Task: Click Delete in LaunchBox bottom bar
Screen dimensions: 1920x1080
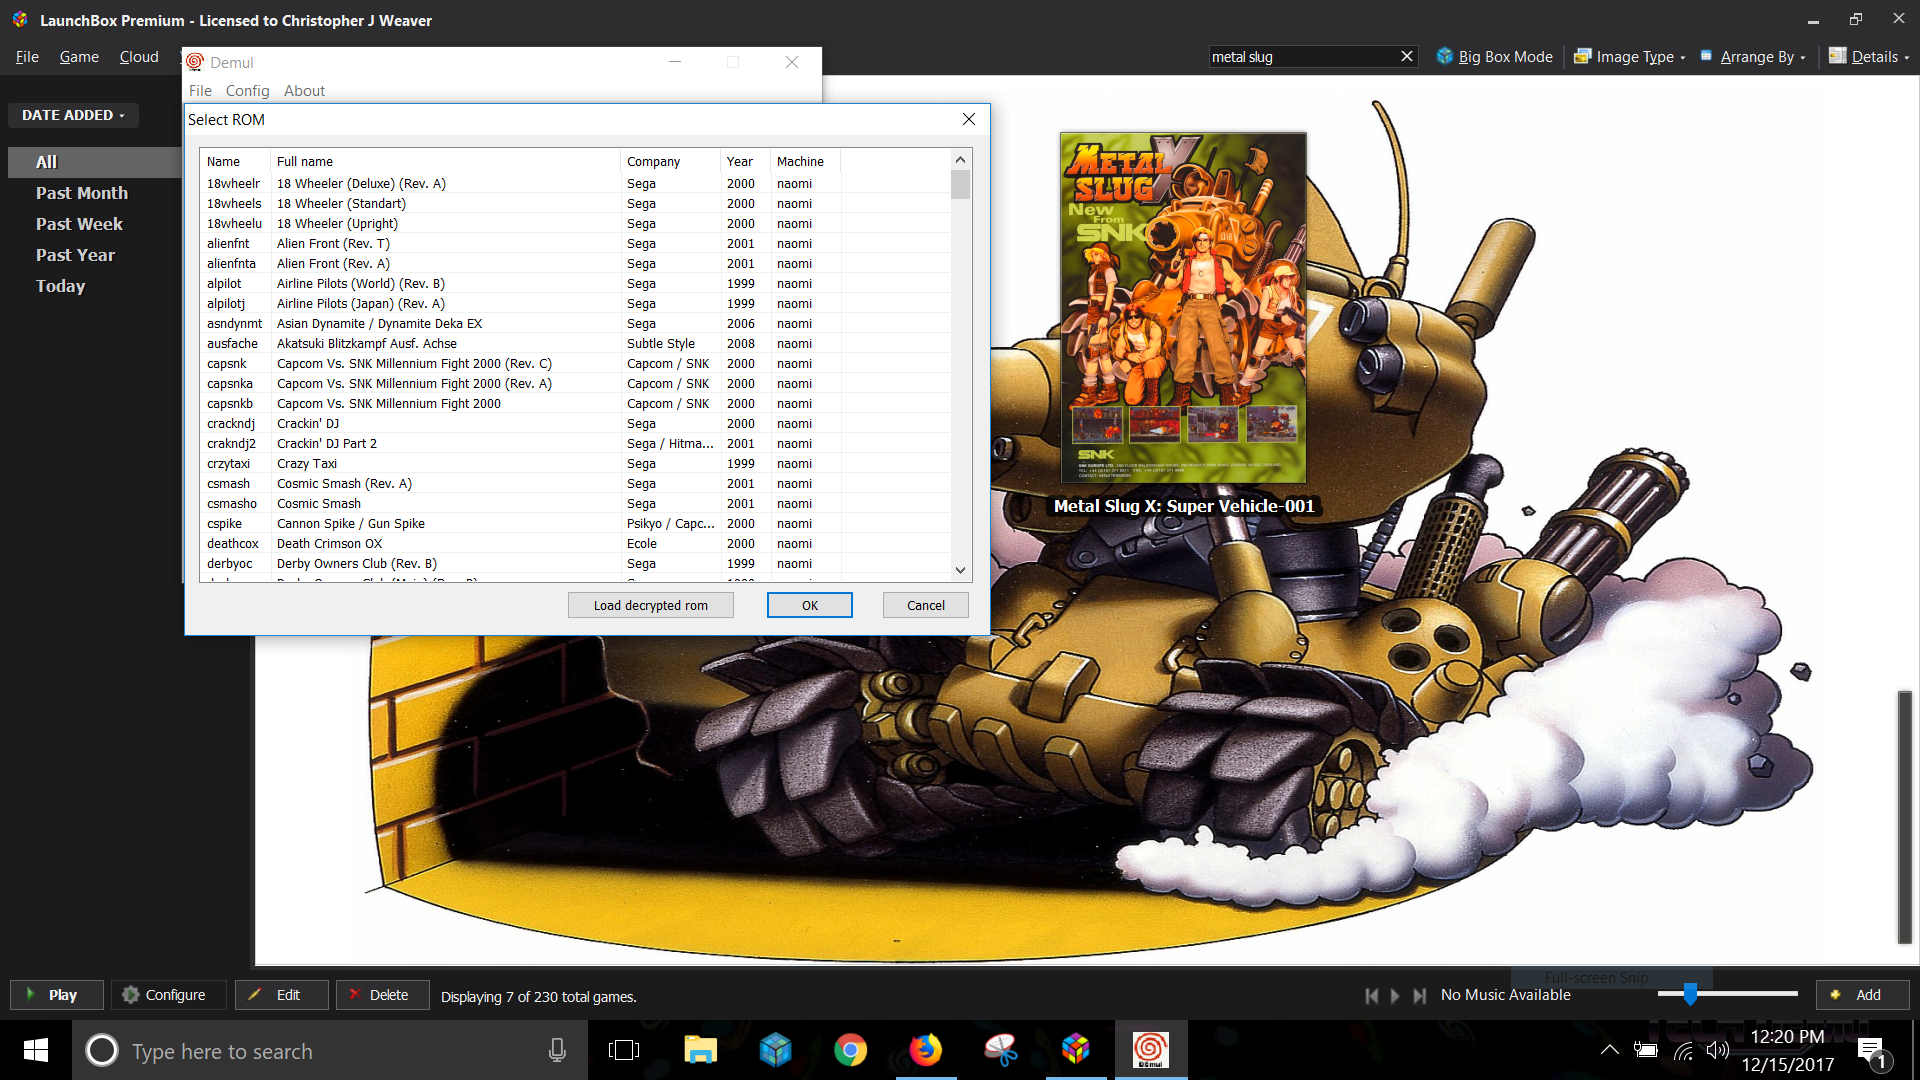Action: 382,995
